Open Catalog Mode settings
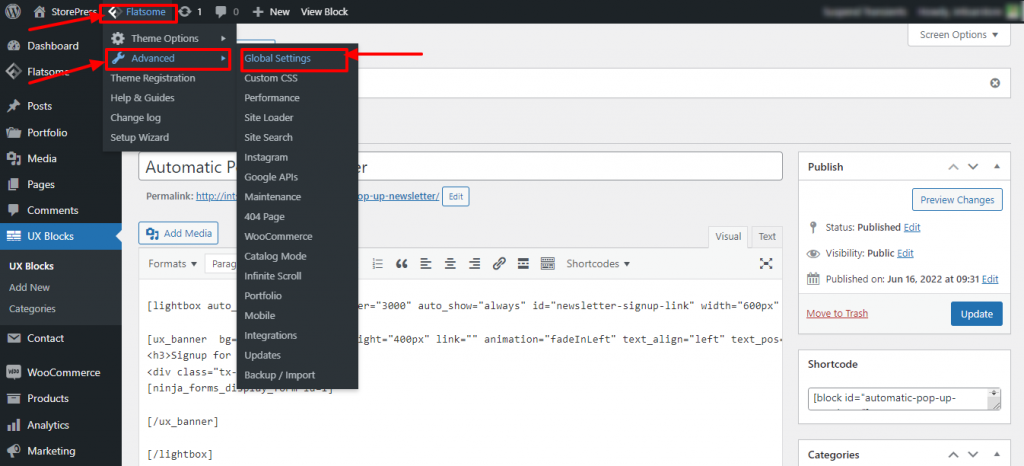The width and height of the screenshot is (1024, 466). tap(275, 256)
